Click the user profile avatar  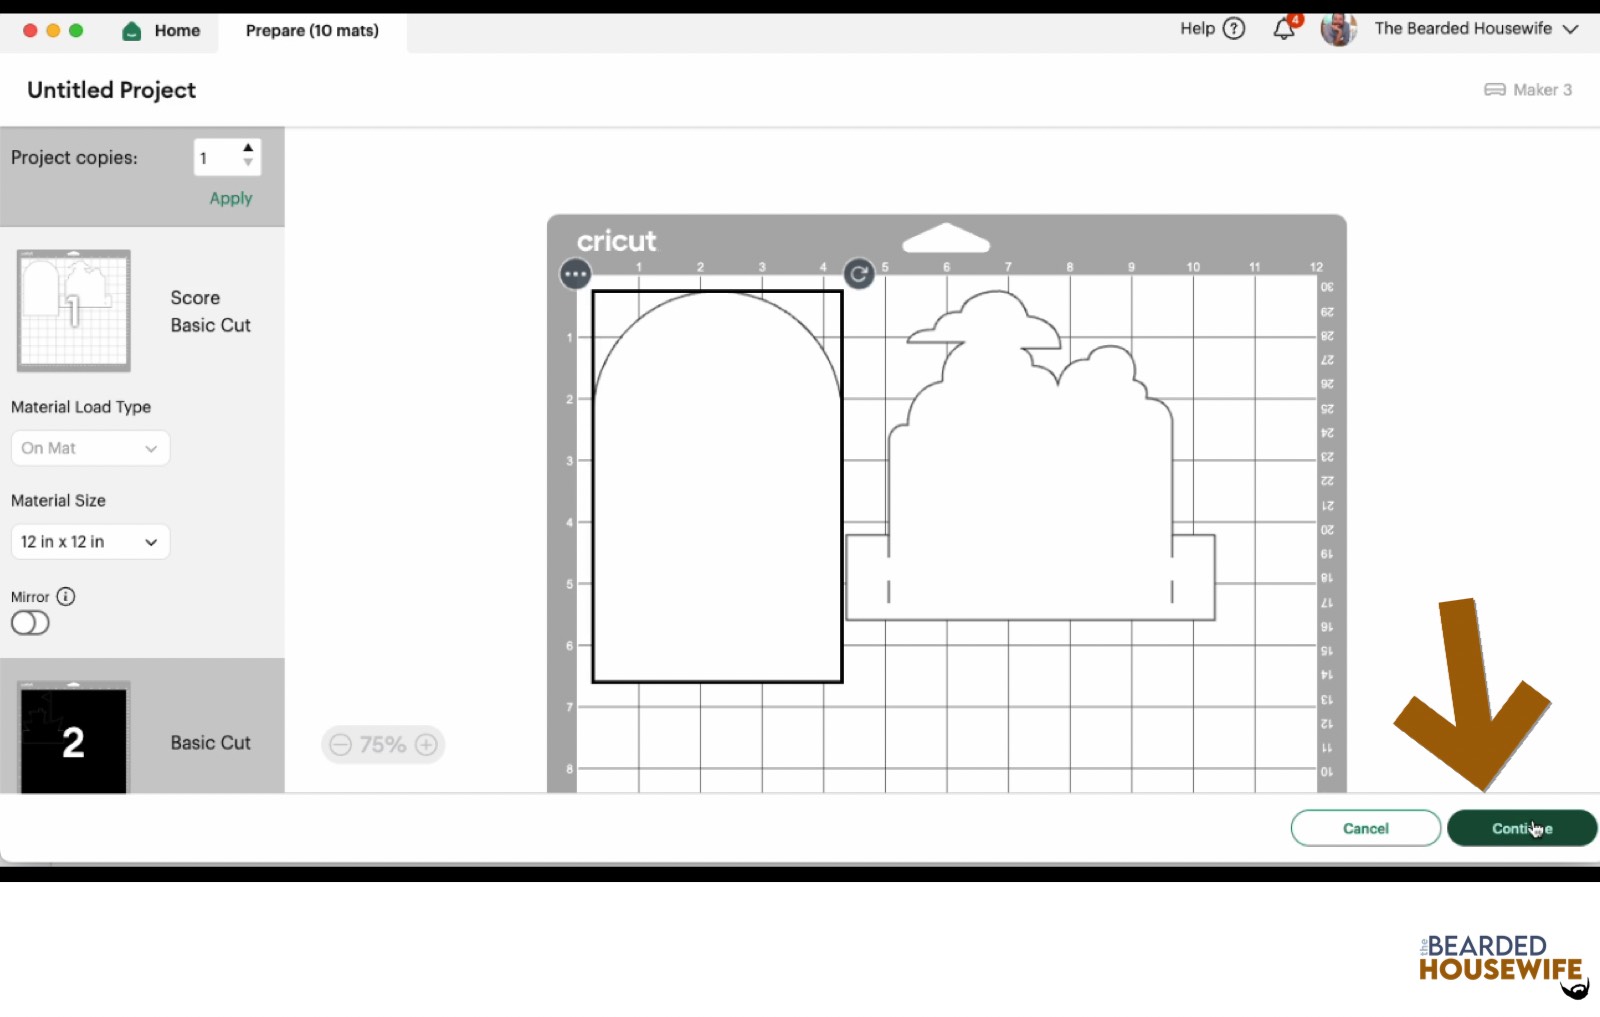pyautogui.click(x=1339, y=29)
